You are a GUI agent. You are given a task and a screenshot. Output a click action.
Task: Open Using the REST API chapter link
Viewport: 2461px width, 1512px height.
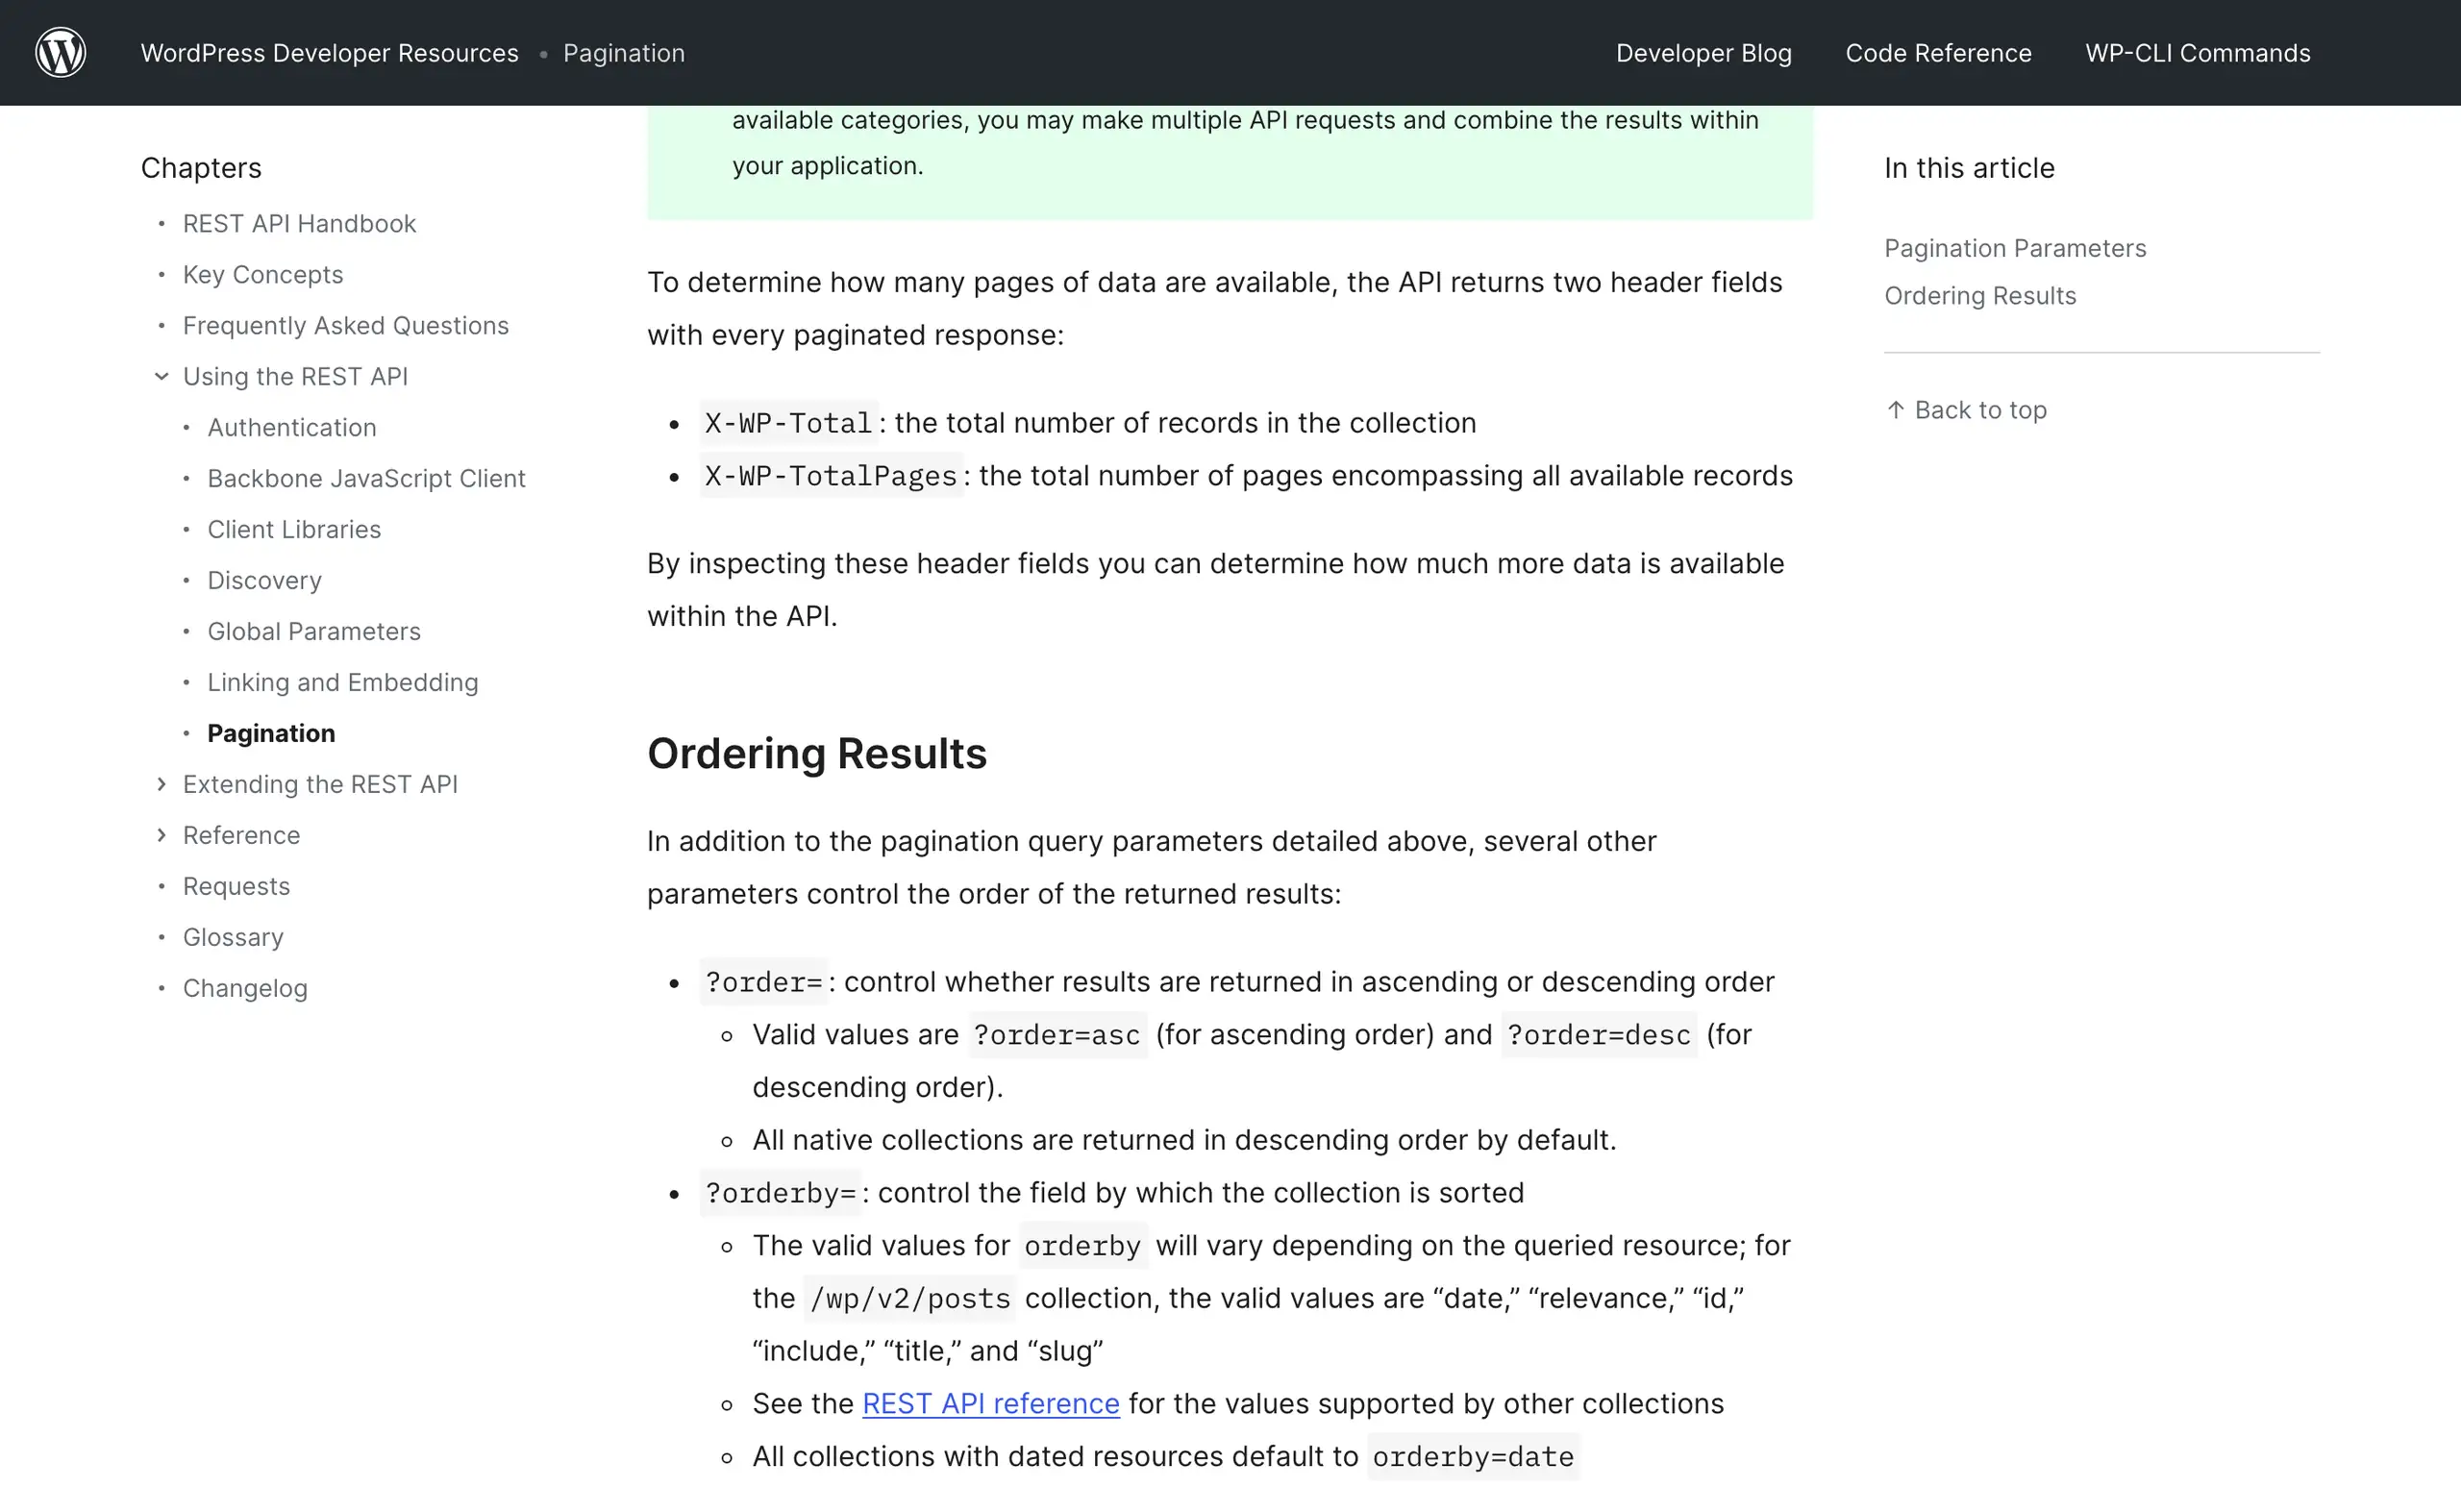pyautogui.click(x=295, y=376)
